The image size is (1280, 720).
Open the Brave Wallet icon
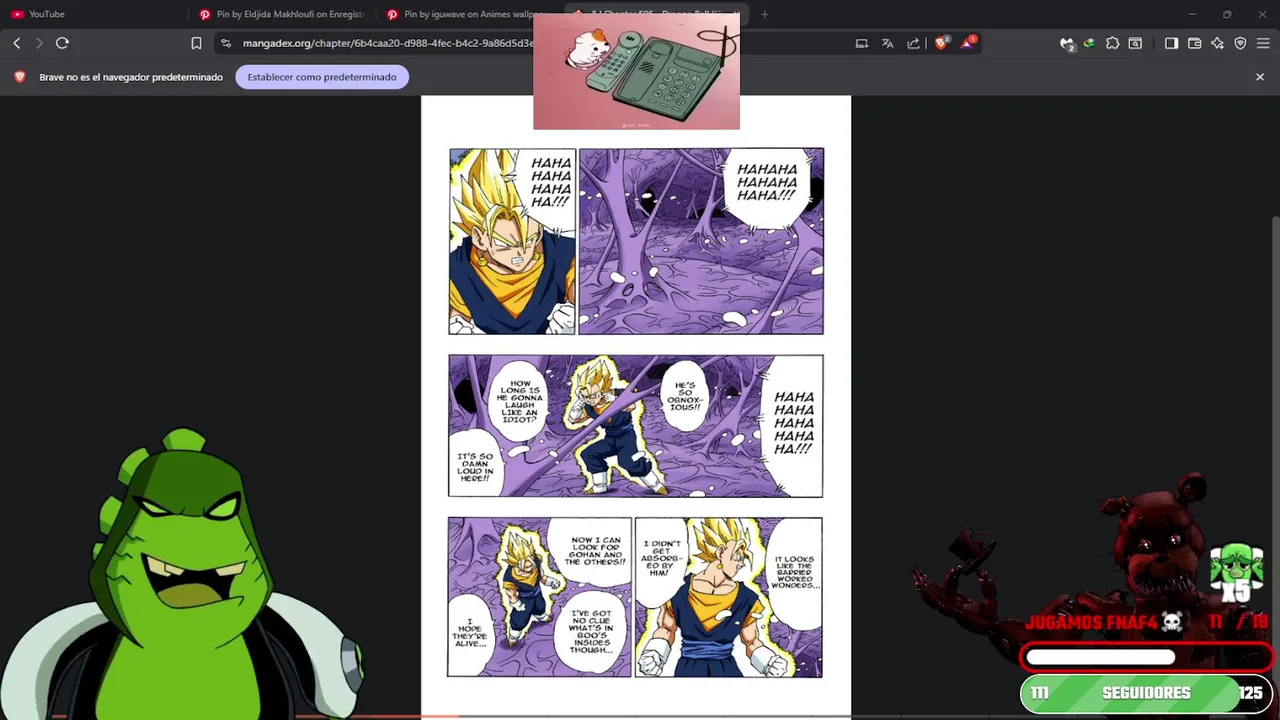[1194, 43]
